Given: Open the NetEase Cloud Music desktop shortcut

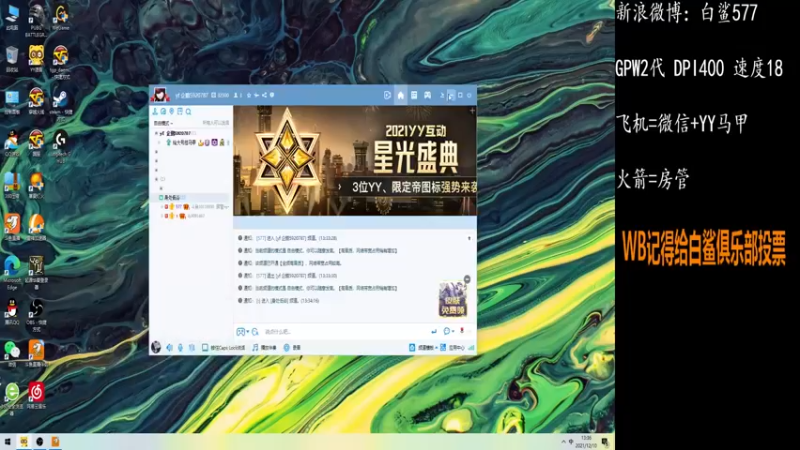Looking at the screenshot, I should (x=36, y=395).
